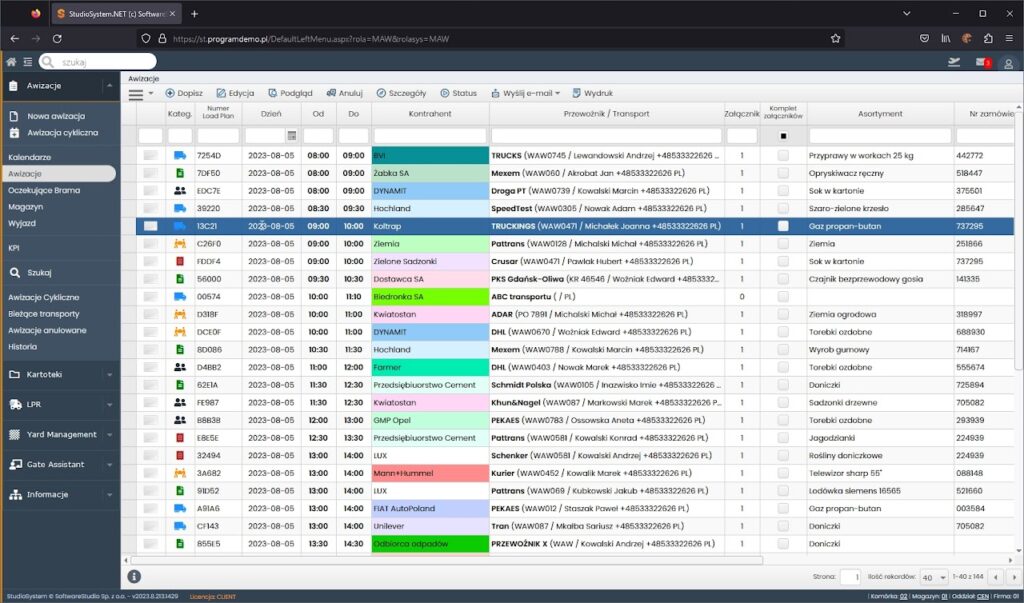Select Oczekujące Brama menu item
This screenshot has width=1024, height=603.
44,190
